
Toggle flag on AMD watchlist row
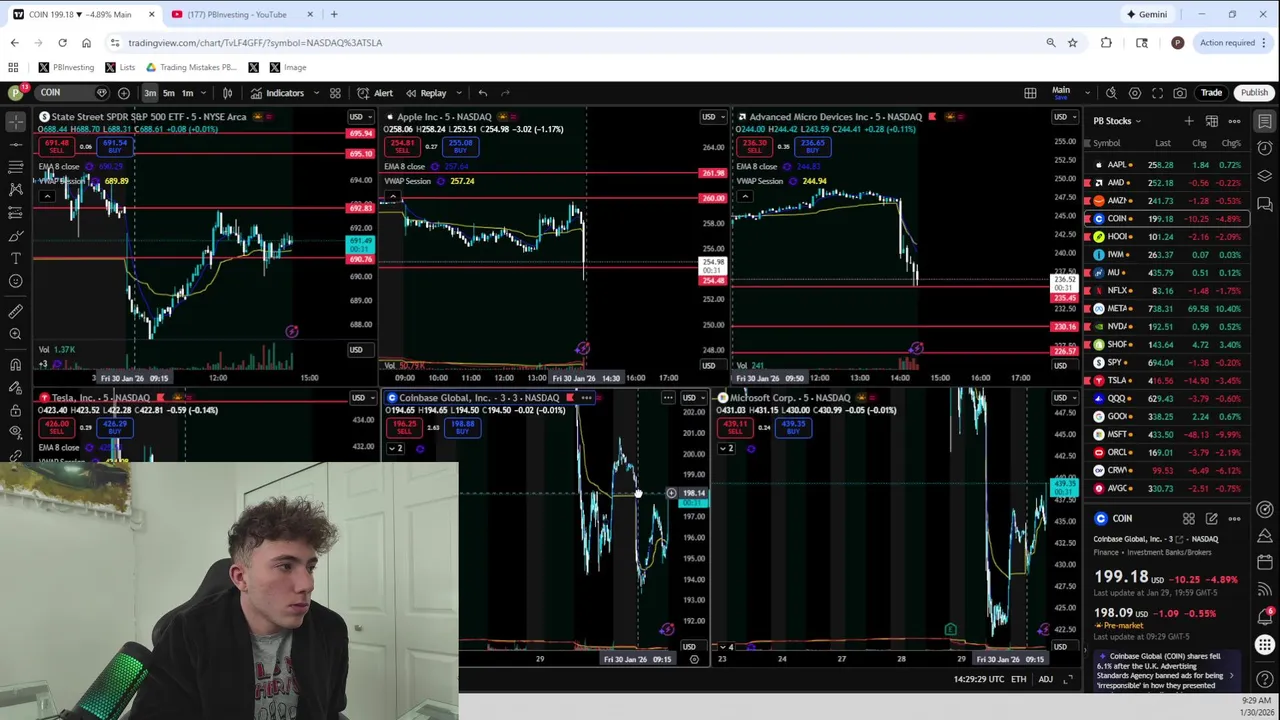(x=1087, y=182)
